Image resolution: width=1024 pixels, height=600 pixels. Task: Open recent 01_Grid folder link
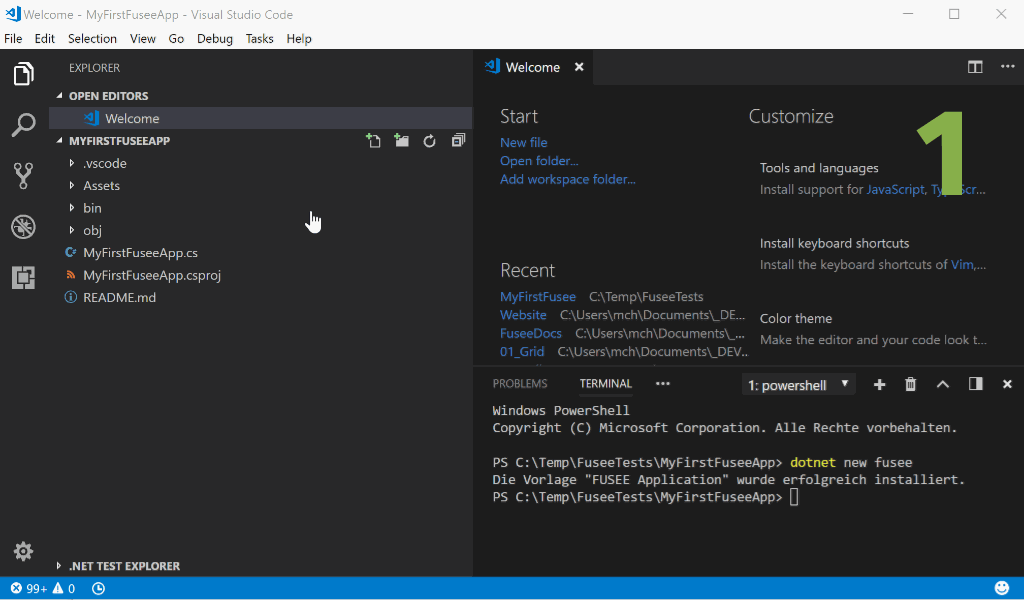pyautogui.click(x=522, y=351)
